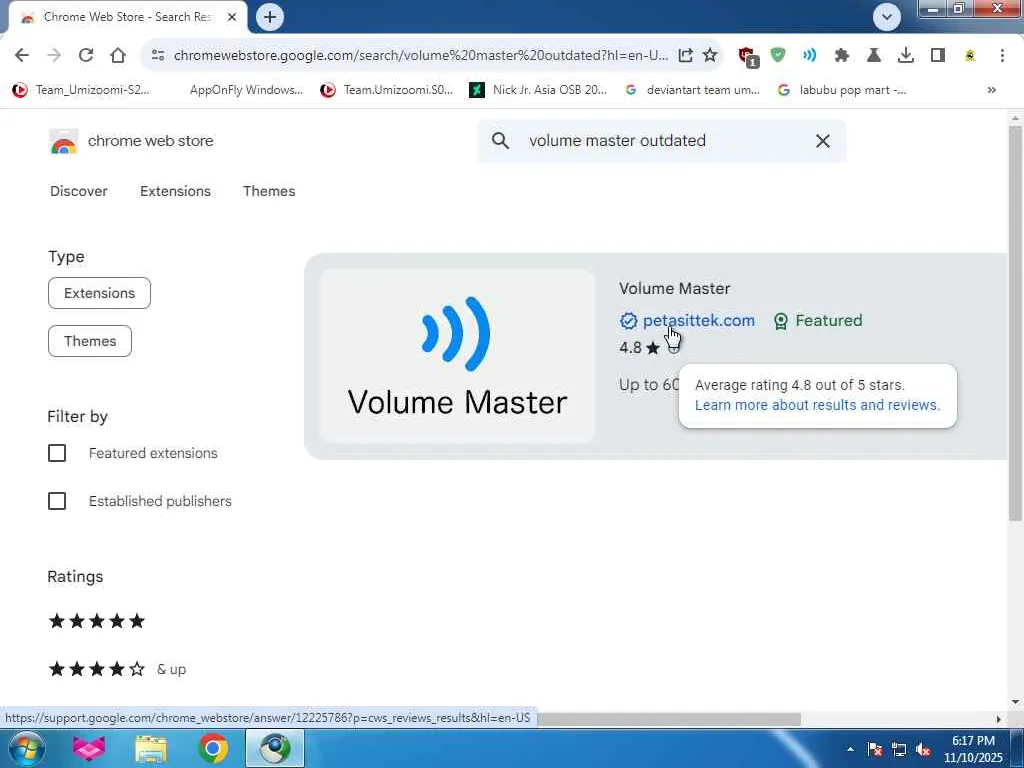Open the profile avatar icon
This screenshot has width=1024, height=768.
tap(970, 56)
